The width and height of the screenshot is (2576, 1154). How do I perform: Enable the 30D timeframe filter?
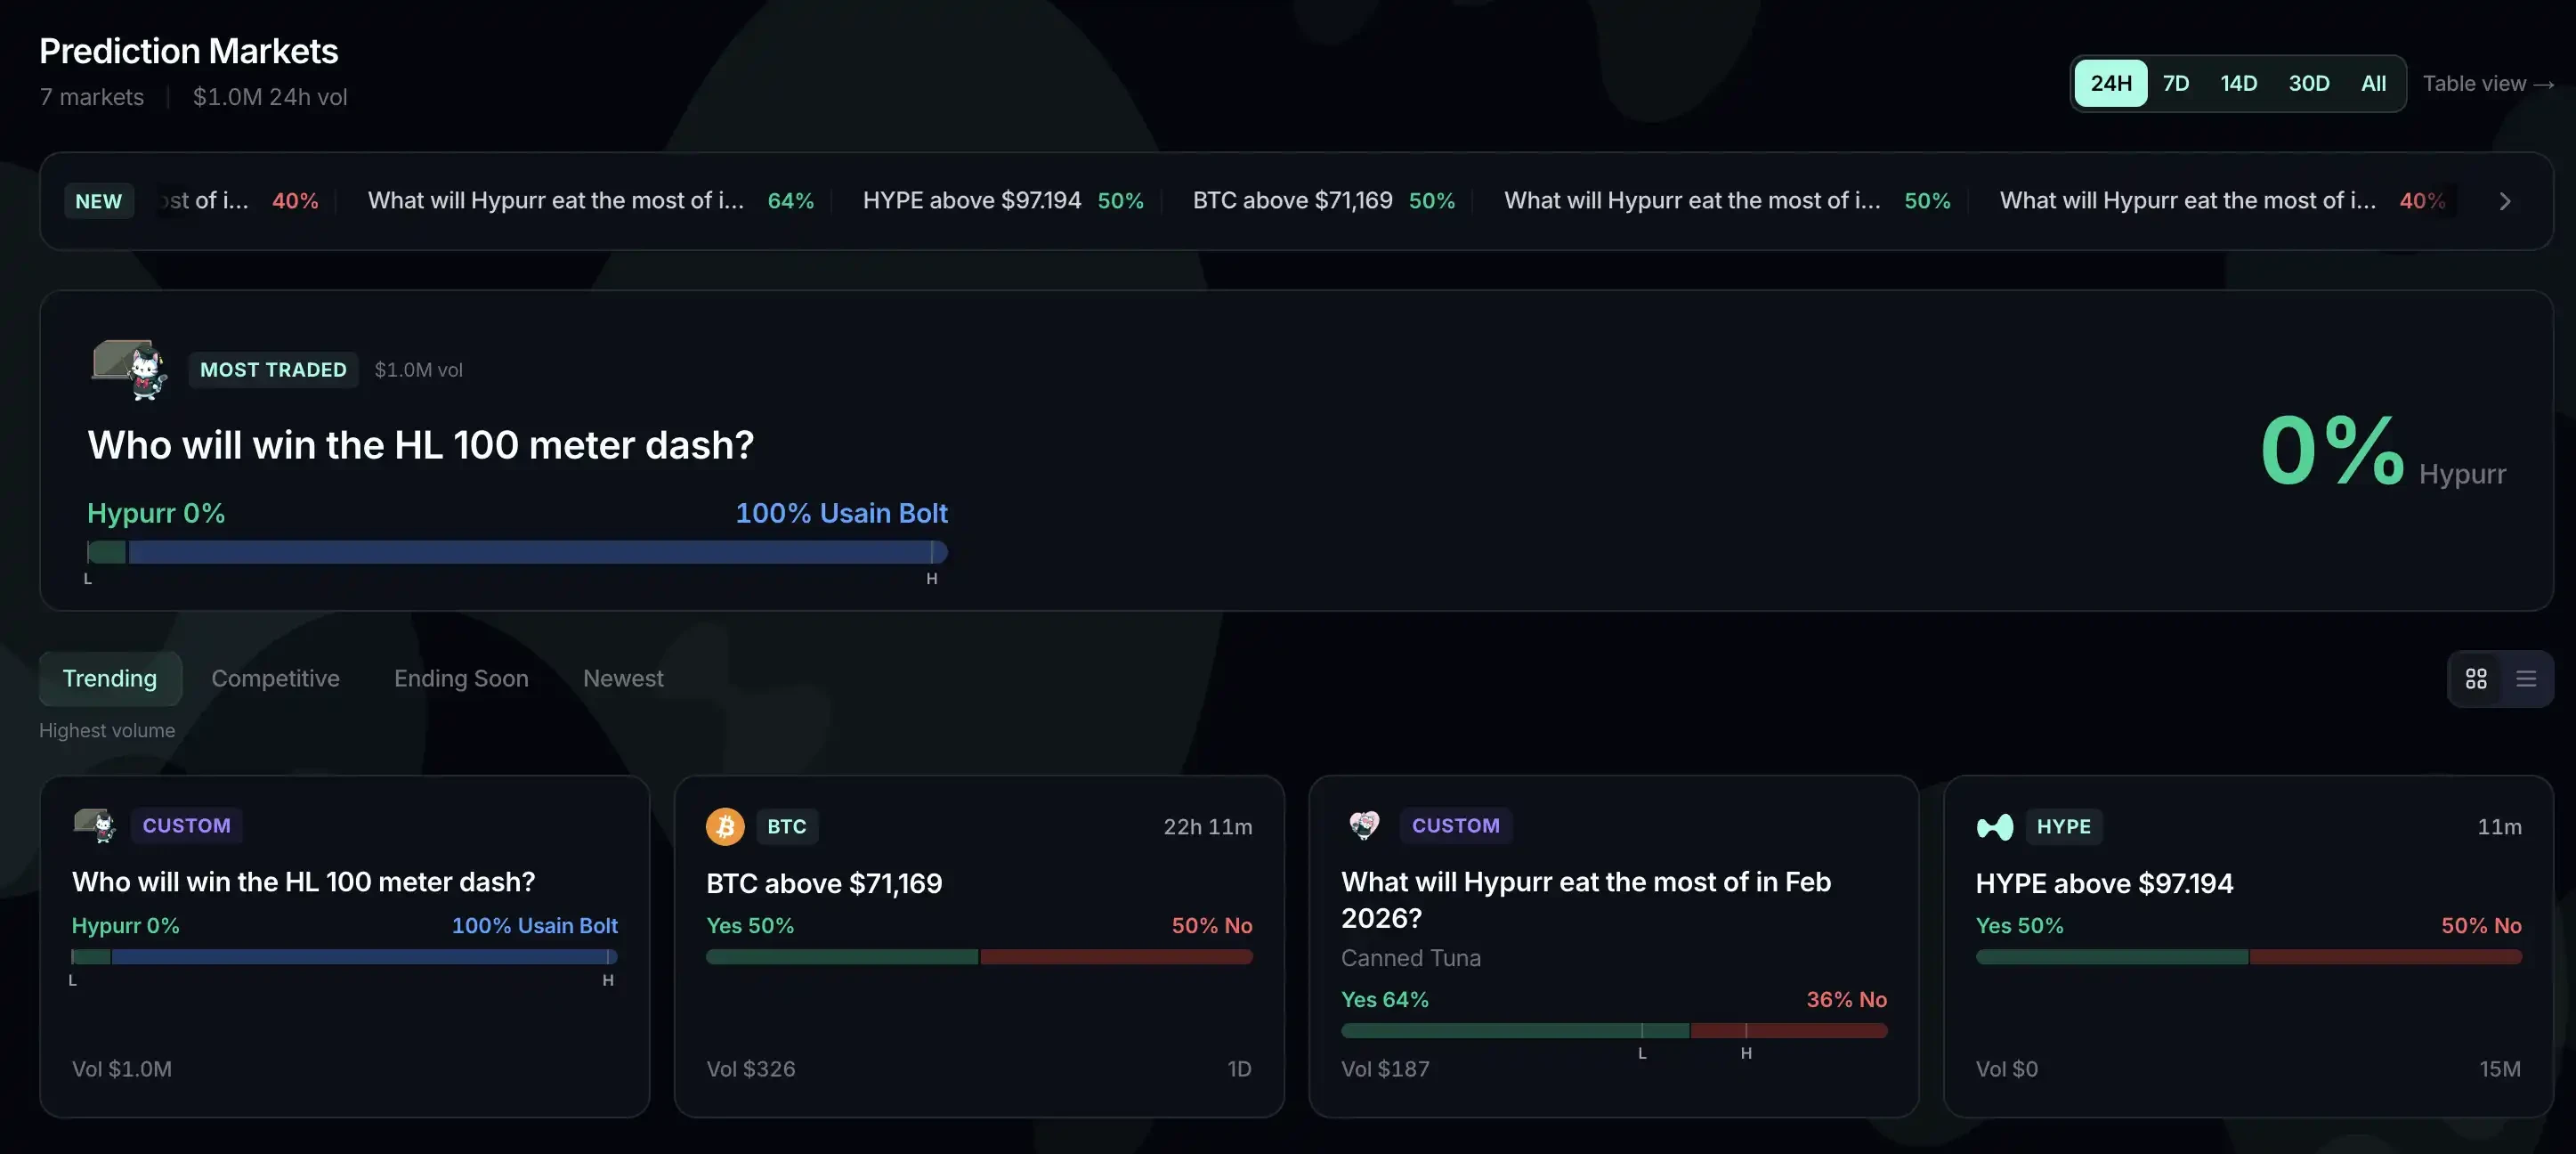2309,83
